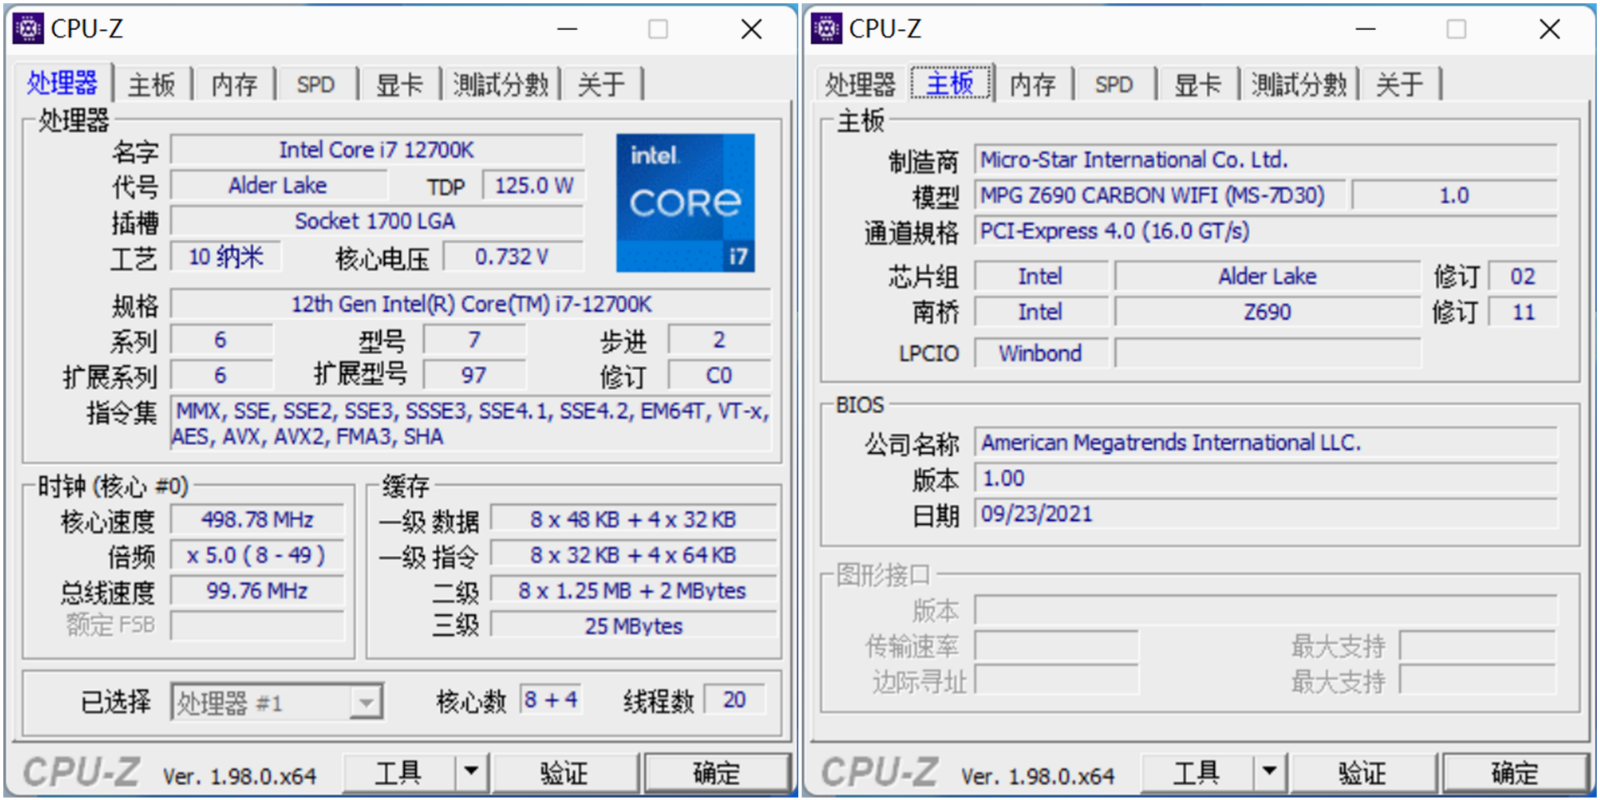Open the SPD tab in the left window
1600x800 pixels.
(x=316, y=85)
